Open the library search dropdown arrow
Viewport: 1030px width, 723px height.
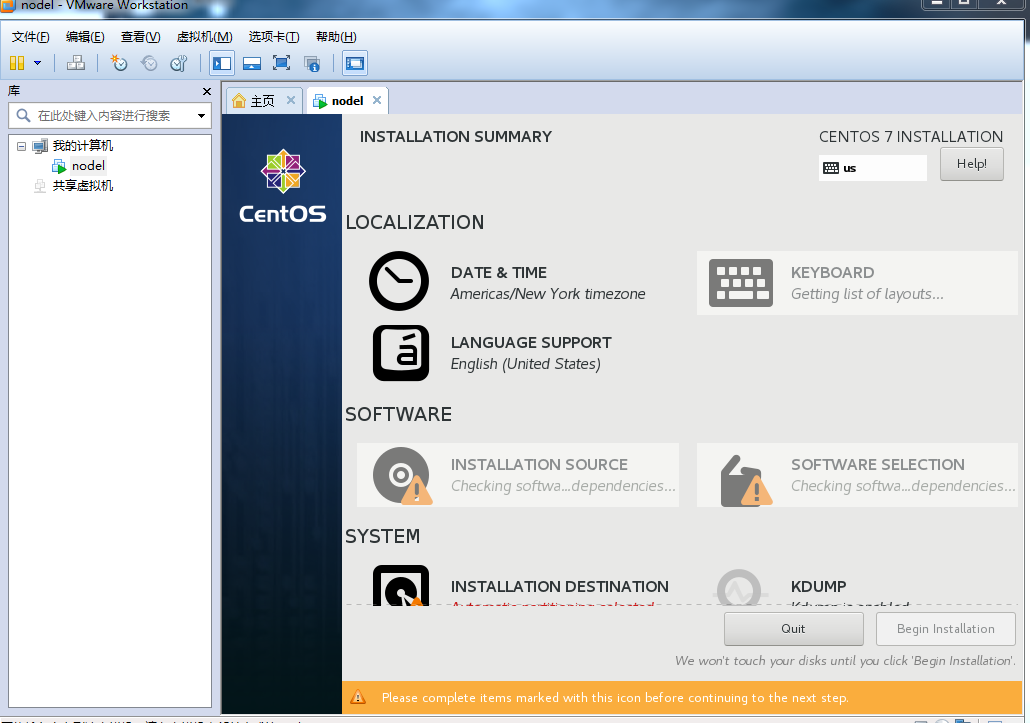coord(201,116)
